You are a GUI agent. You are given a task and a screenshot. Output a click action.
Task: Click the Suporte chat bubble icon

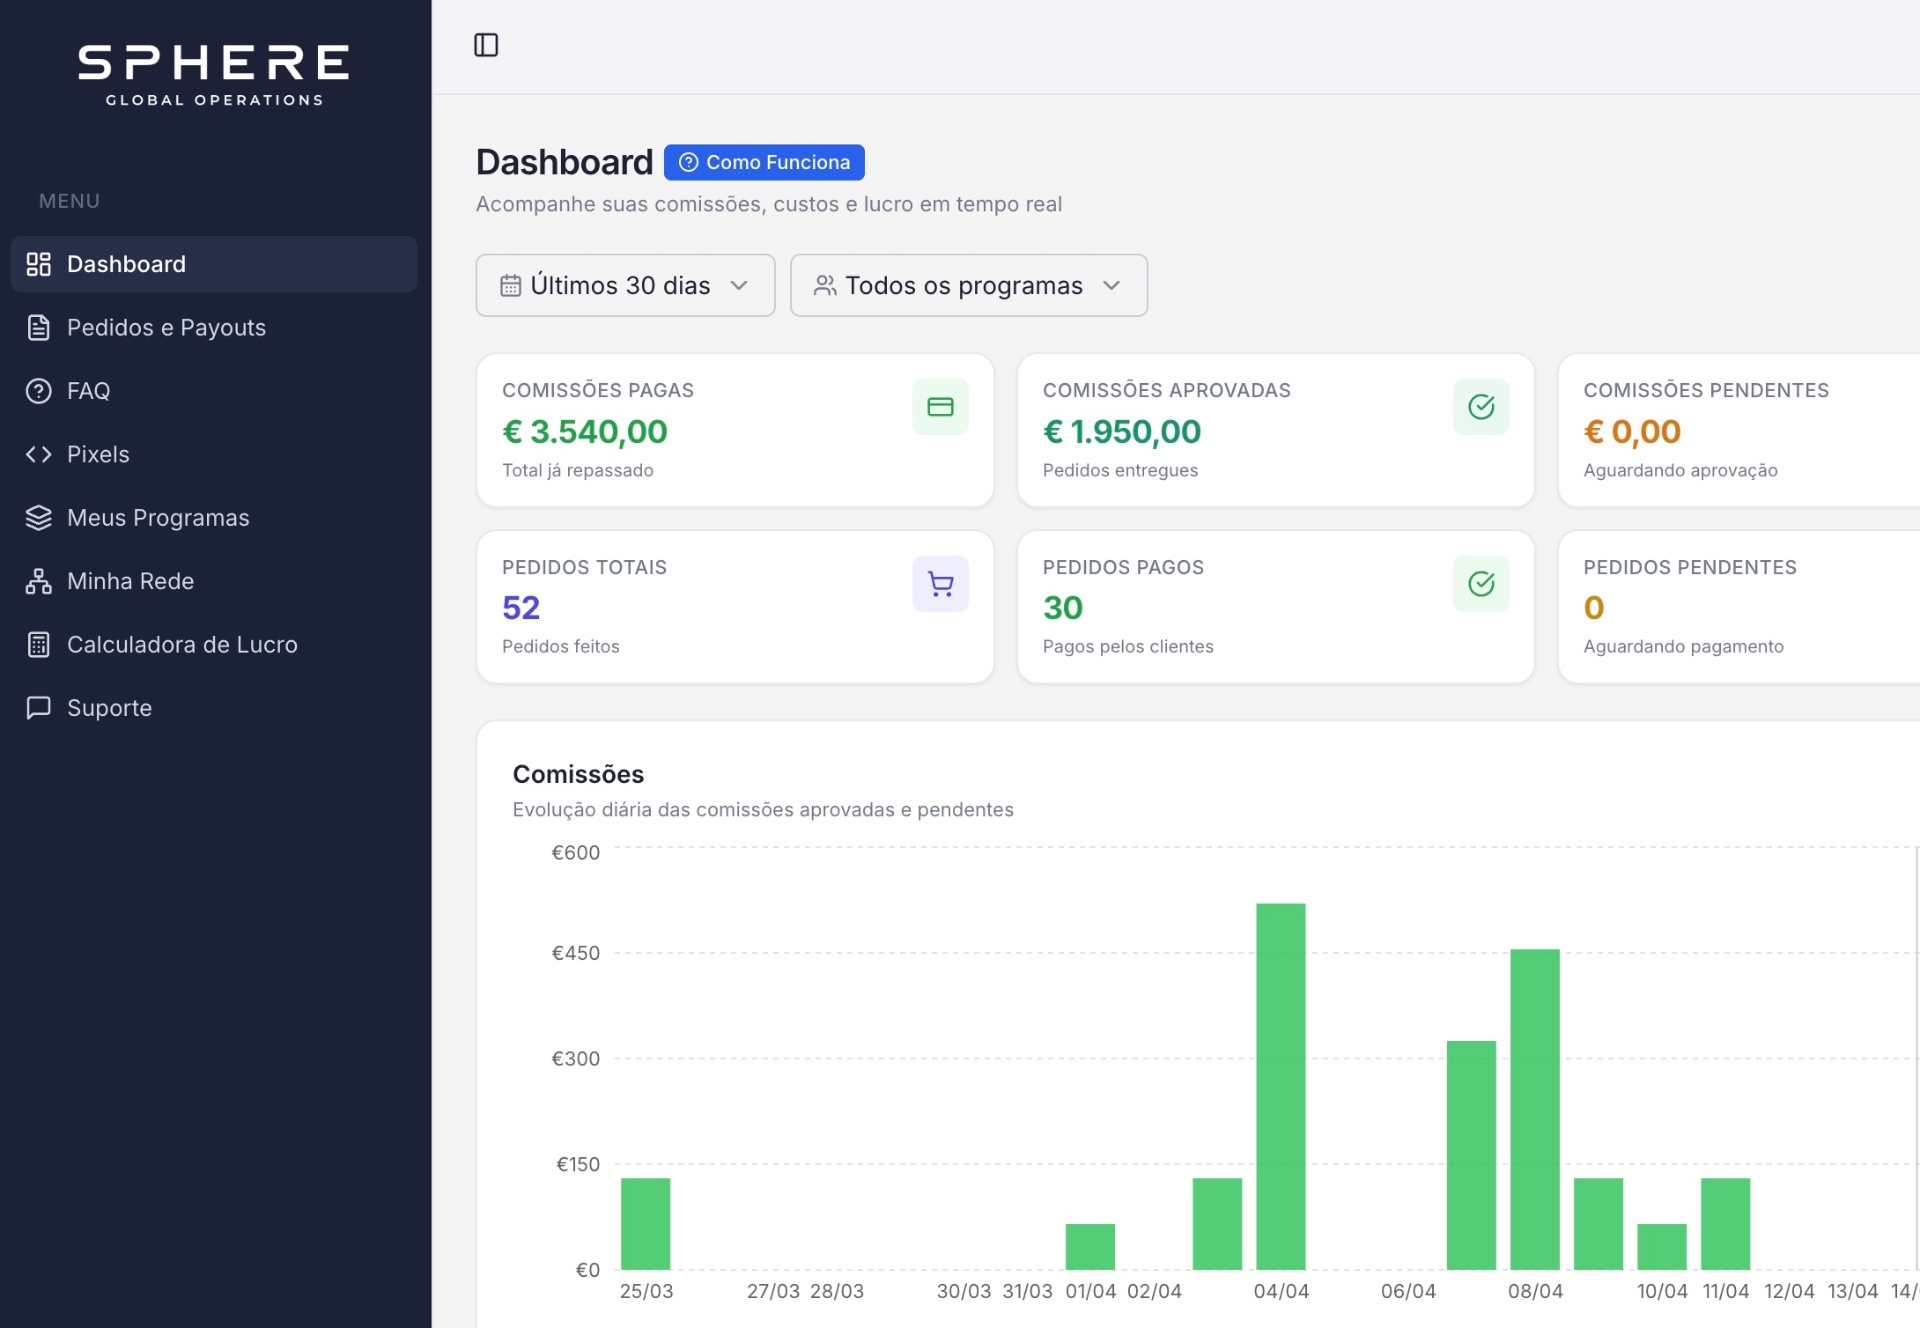(x=38, y=708)
